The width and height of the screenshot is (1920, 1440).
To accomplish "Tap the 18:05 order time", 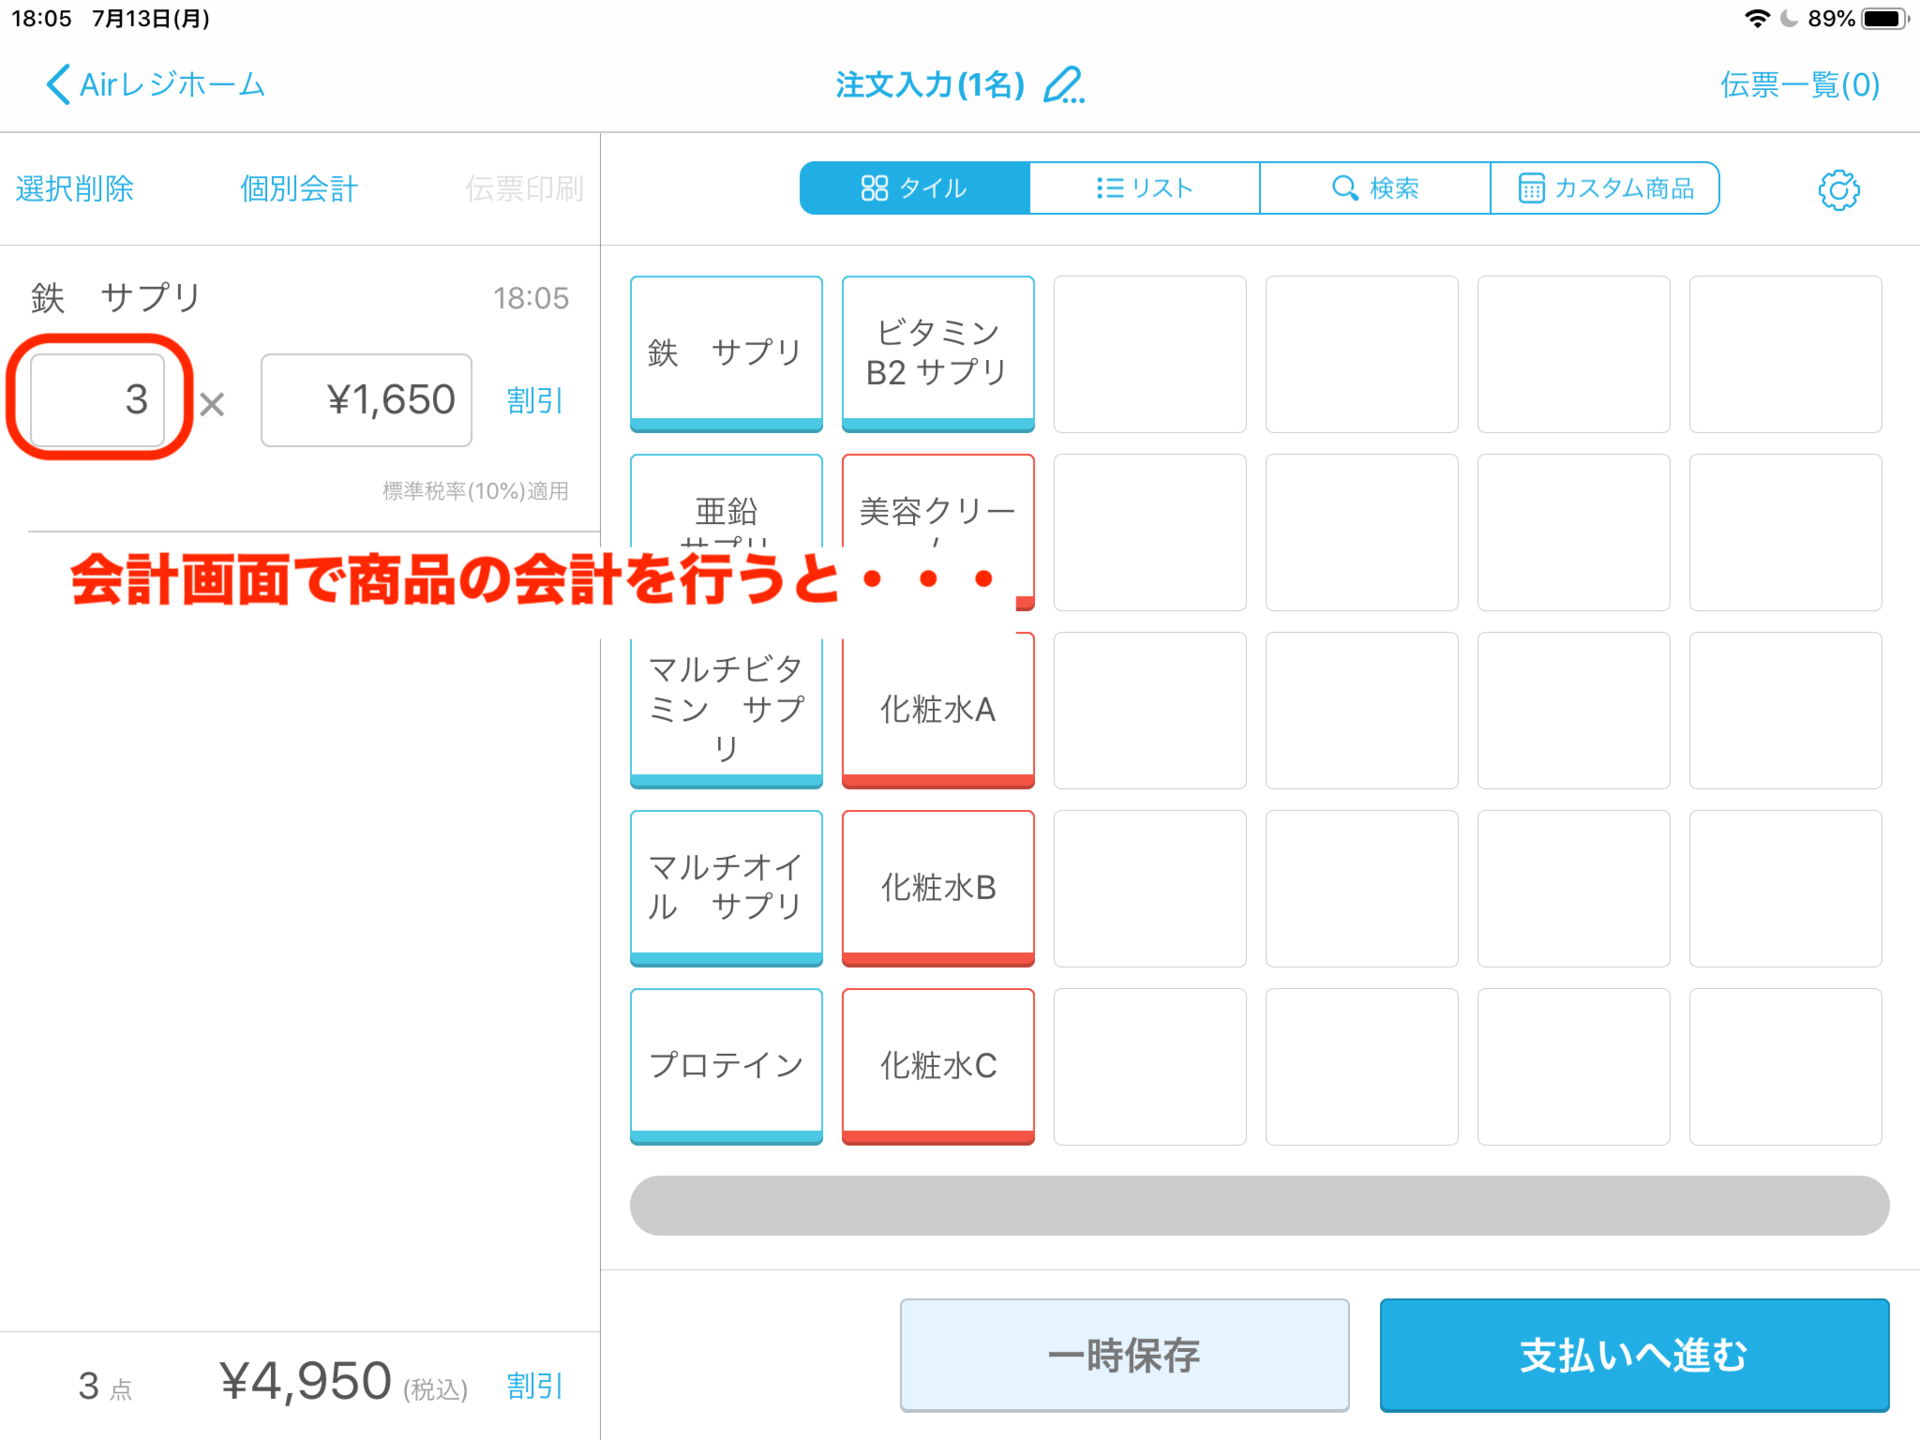I will pyautogui.click(x=530, y=298).
